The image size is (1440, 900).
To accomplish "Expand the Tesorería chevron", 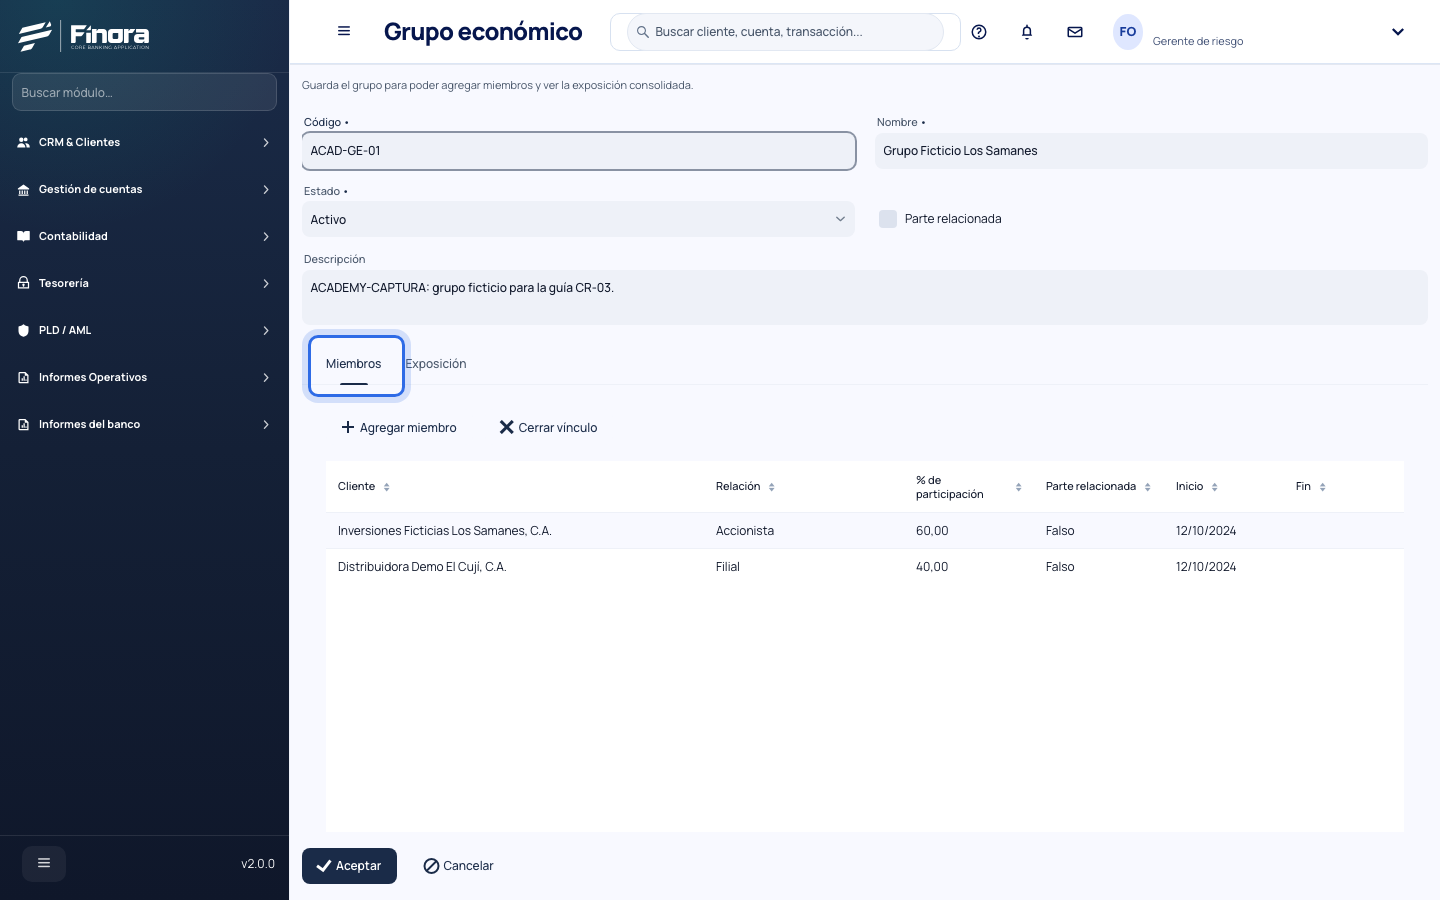I will 266,284.
